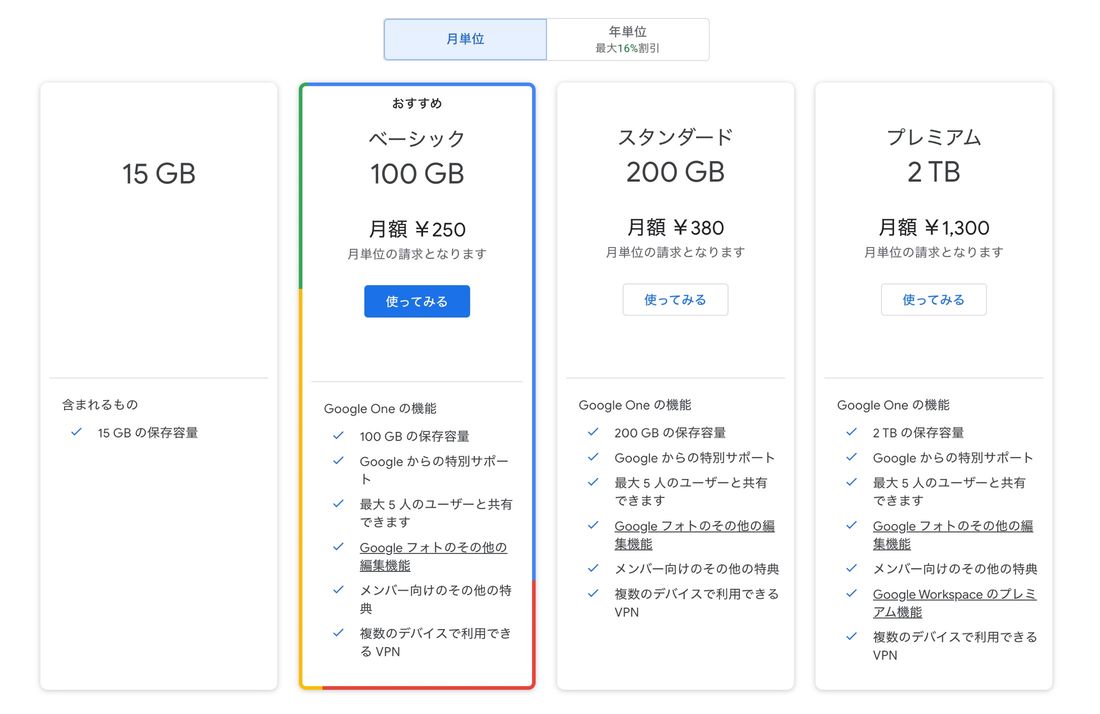1100x714 pixels.
Task: Switch to 年単位 yearly billing tab
Action: pyautogui.click(x=628, y=39)
